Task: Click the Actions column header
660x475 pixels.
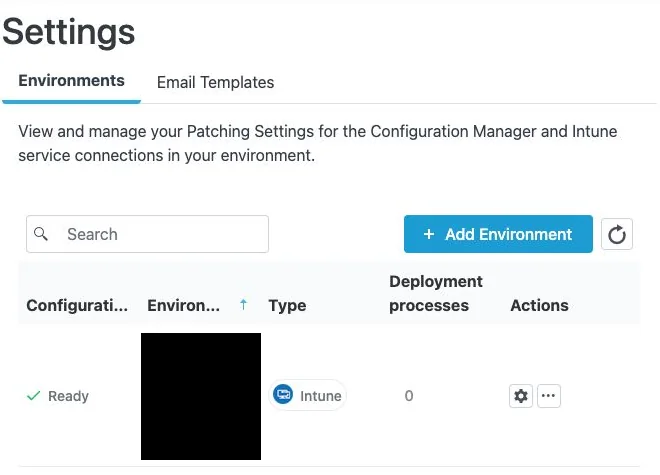Action: [x=540, y=306]
